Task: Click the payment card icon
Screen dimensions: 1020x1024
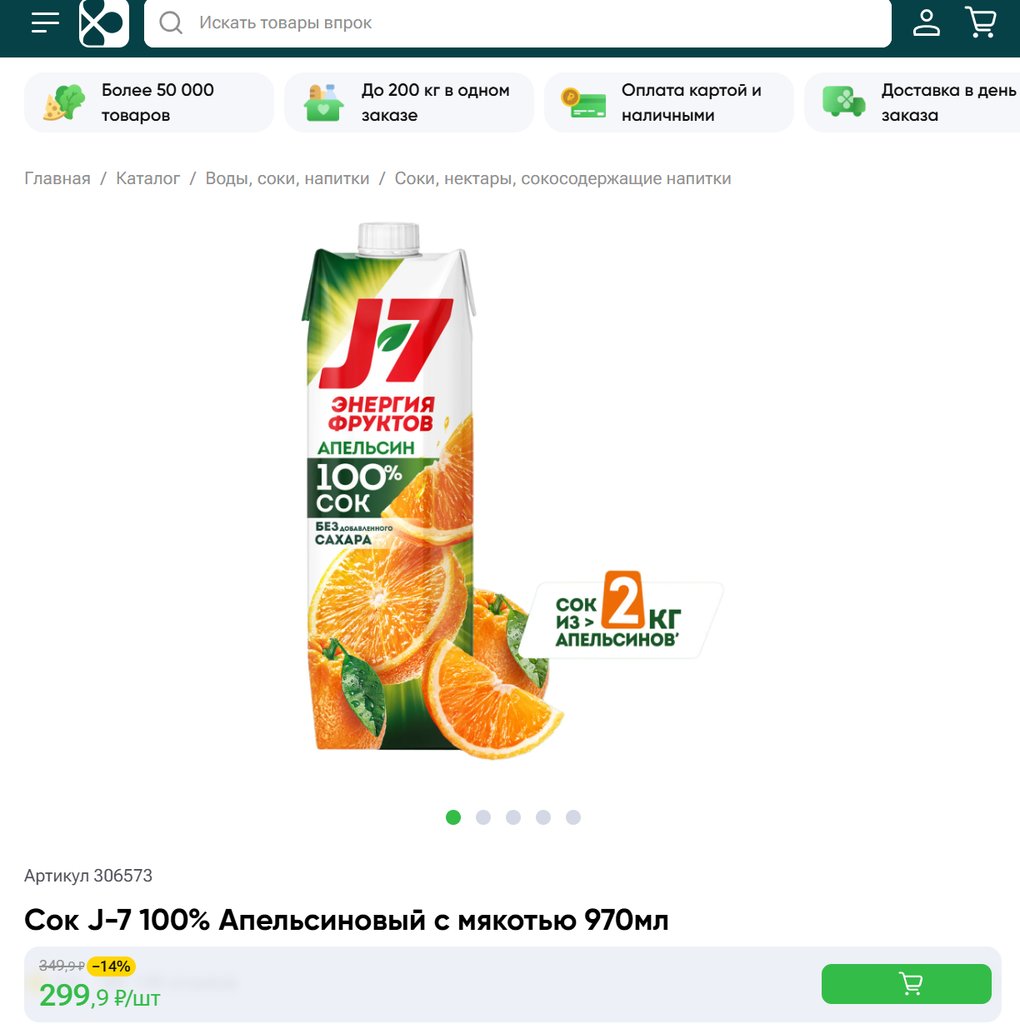Action: point(583,103)
